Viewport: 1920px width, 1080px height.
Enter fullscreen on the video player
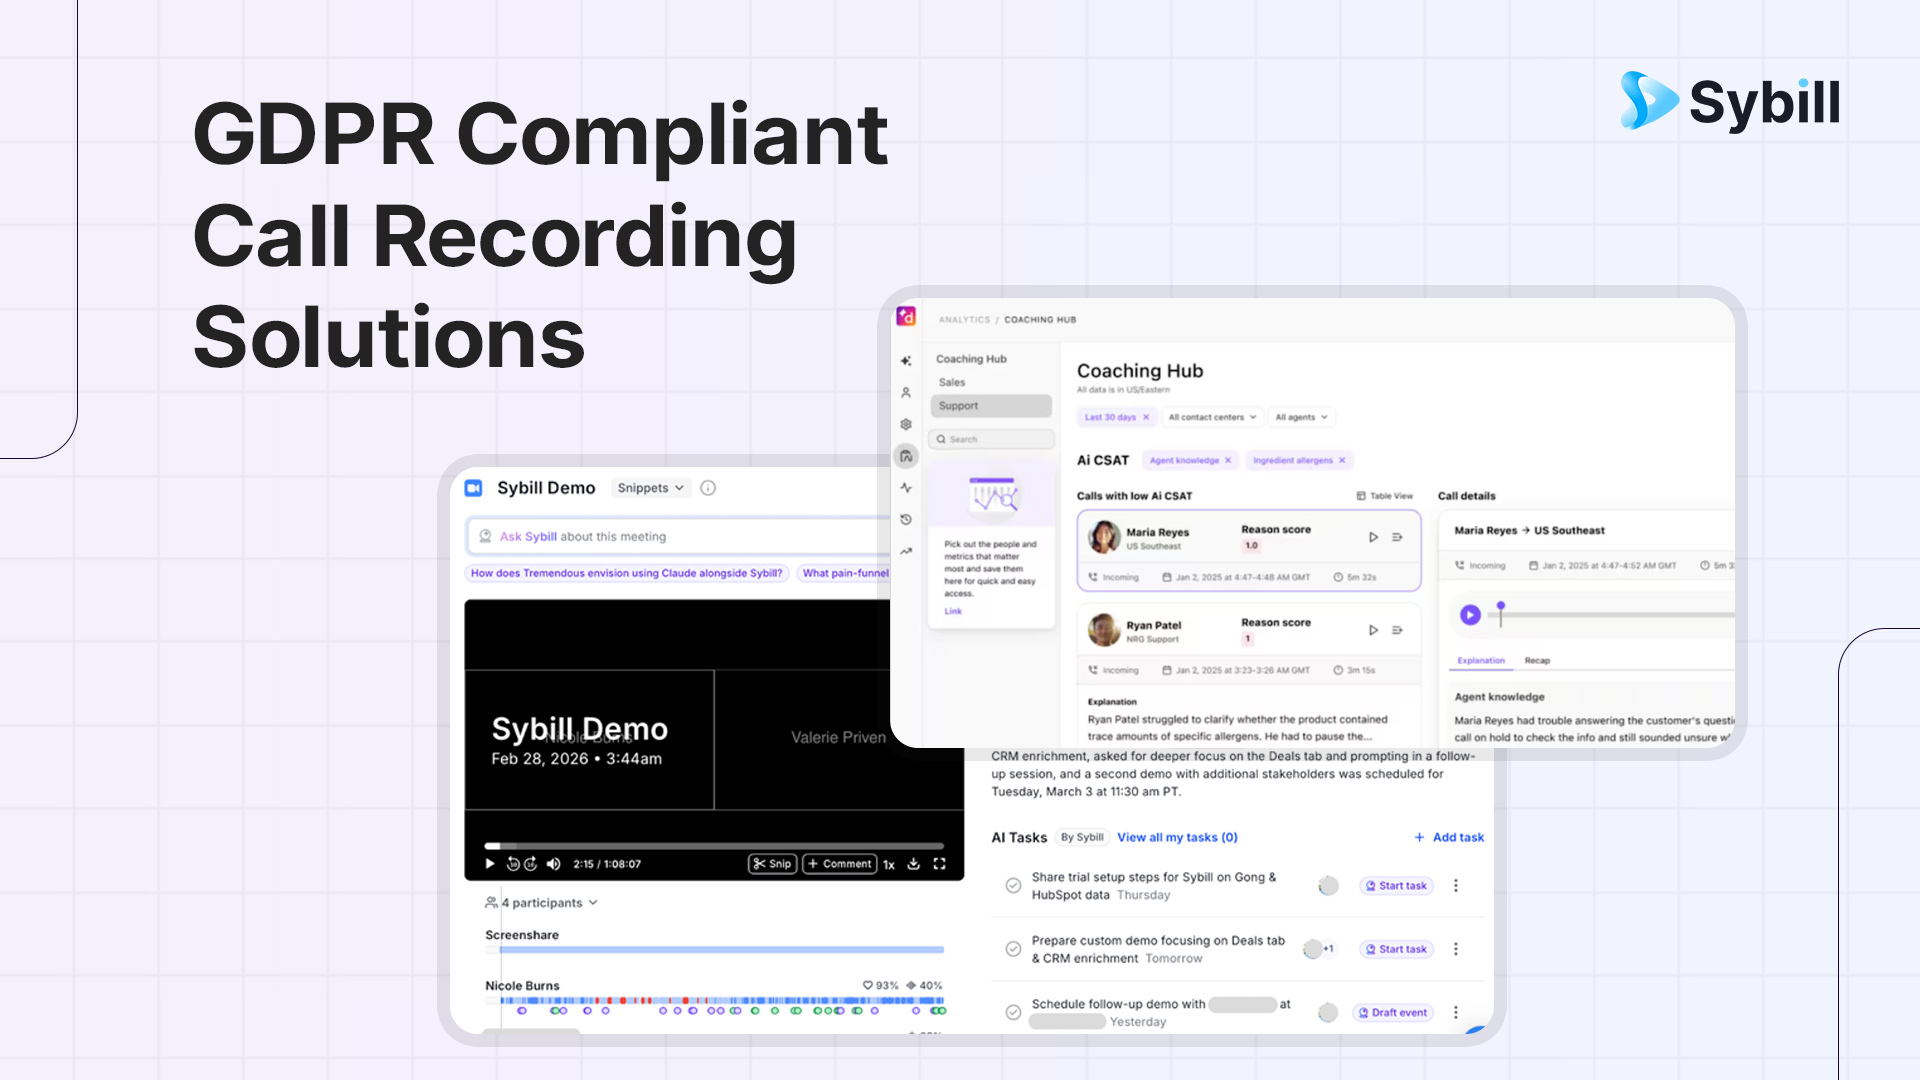940,864
